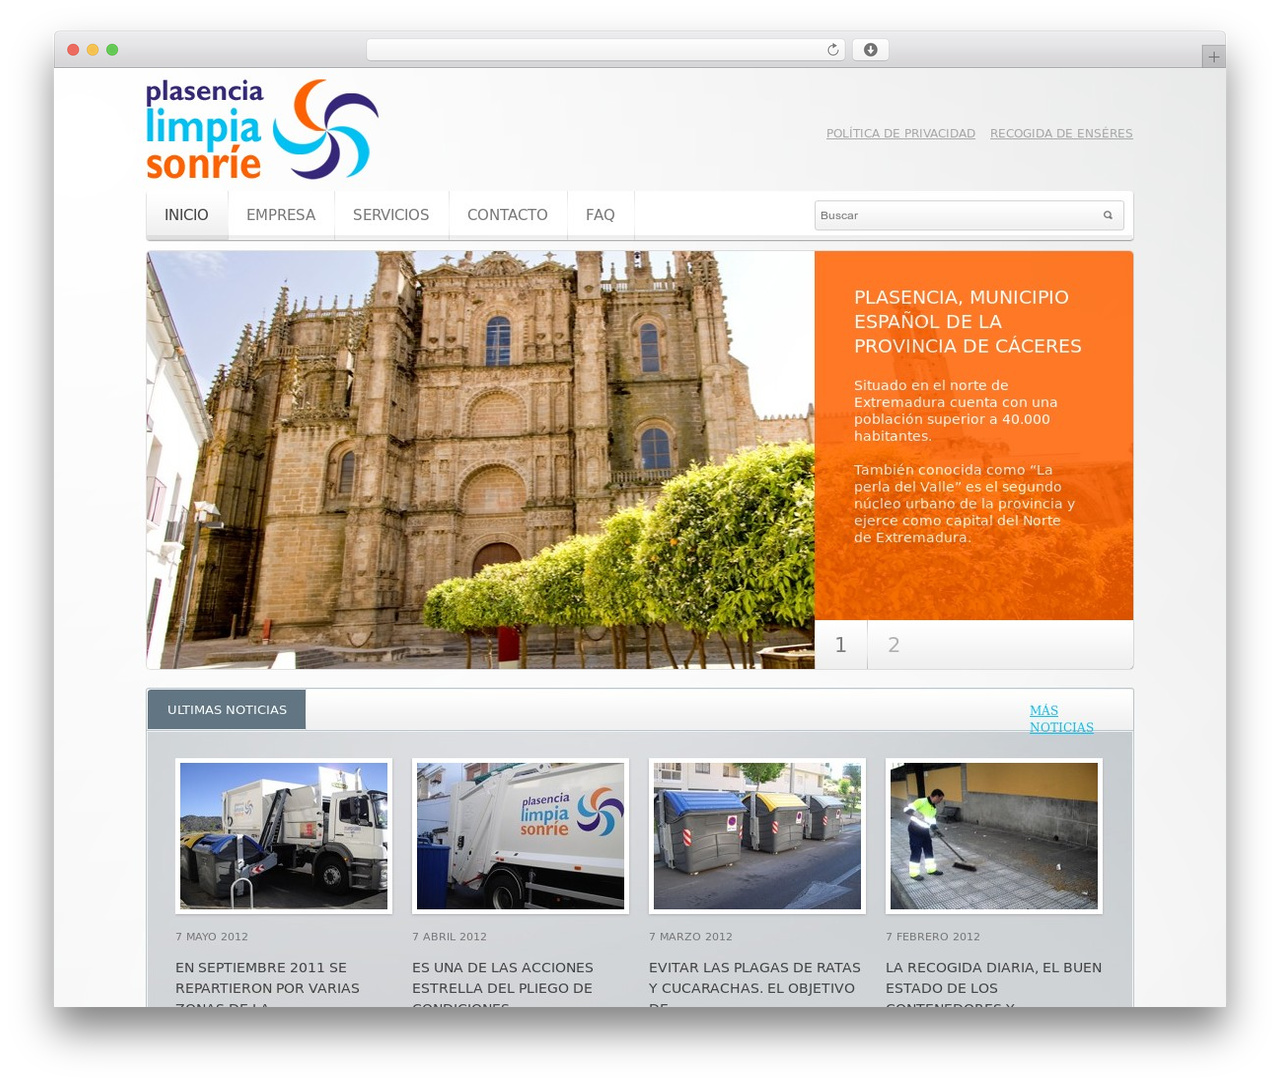This screenshot has height=1084, width=1280.
Task: Open the SERVICIOS menu
Action: click(391, 215)
